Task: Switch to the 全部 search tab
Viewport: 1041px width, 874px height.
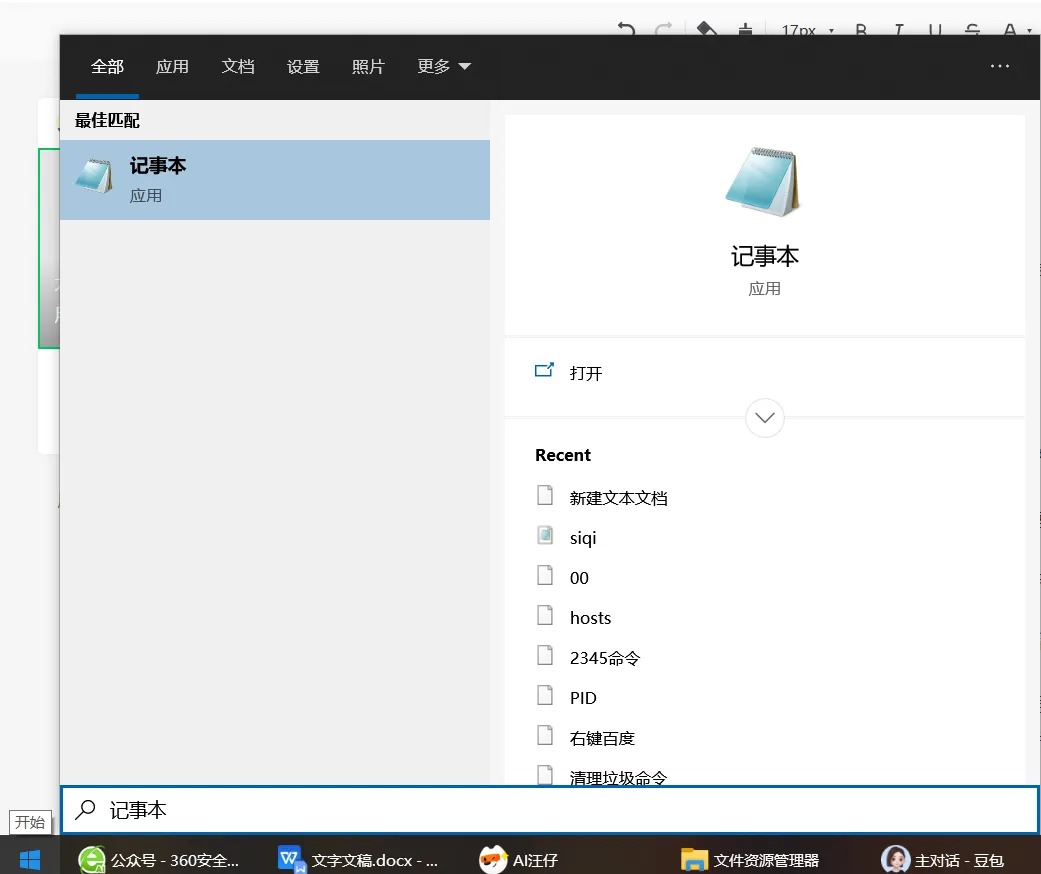Action: tap(107, 66)
